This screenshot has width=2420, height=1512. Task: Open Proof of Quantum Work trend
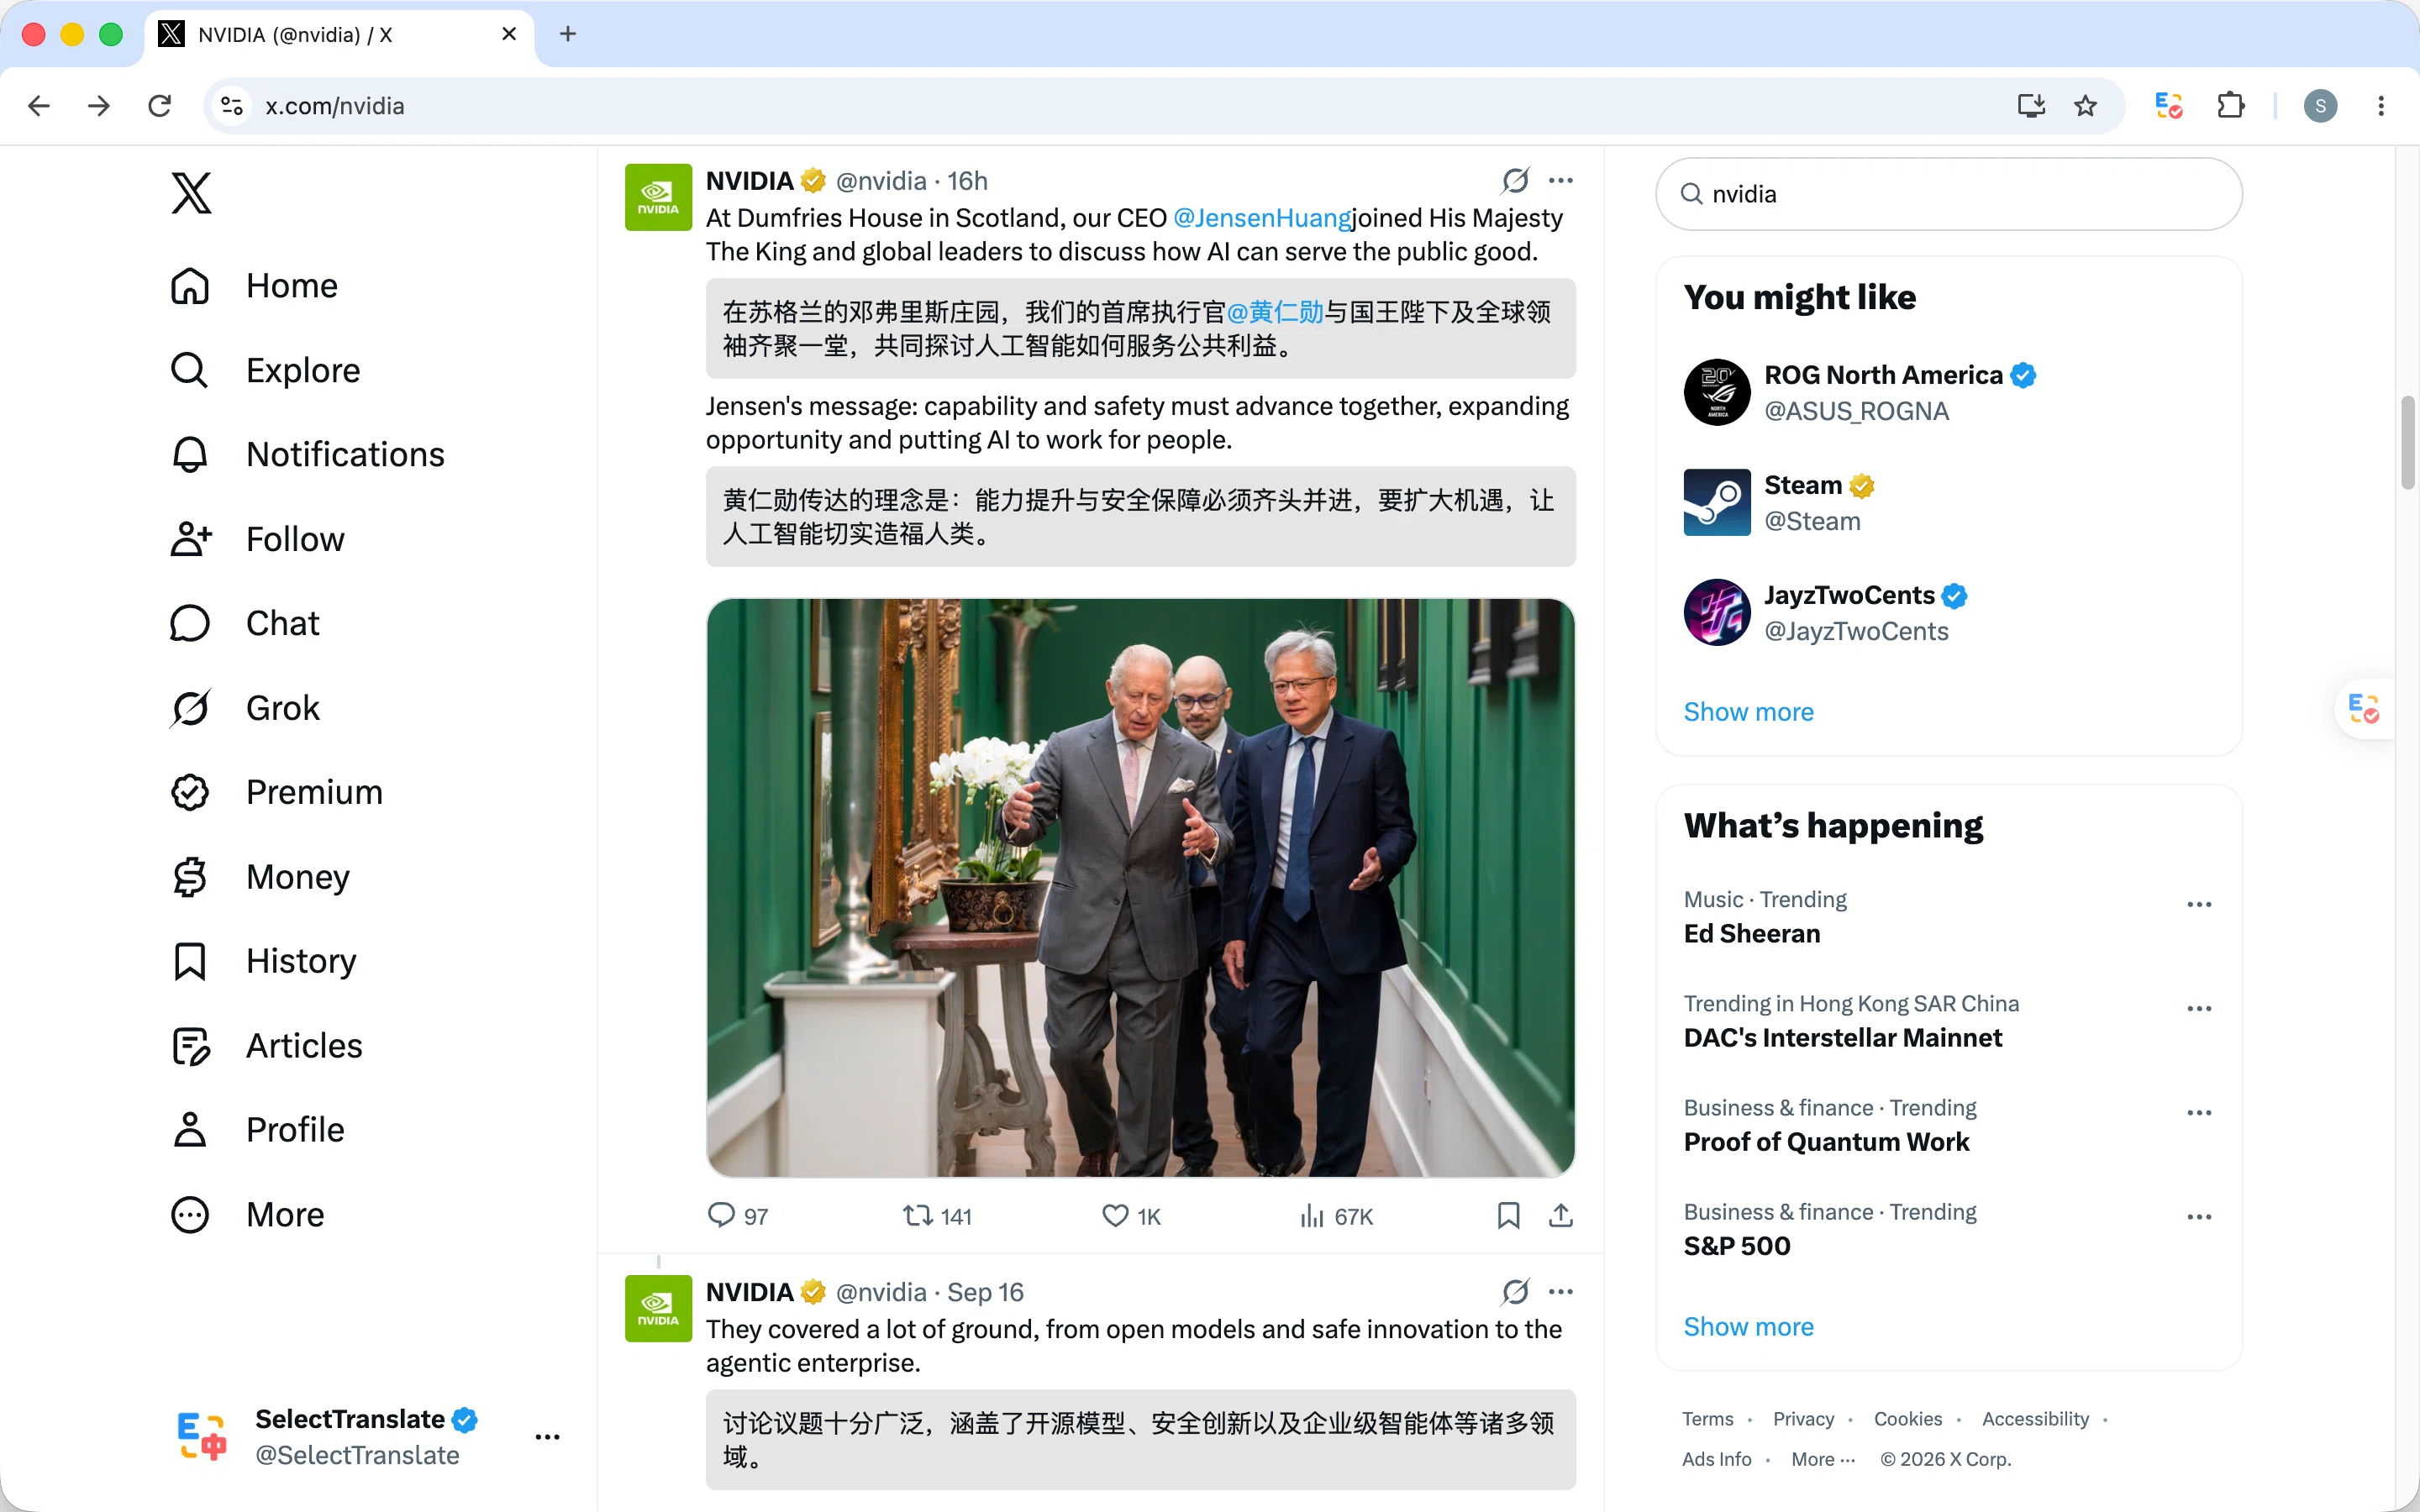click(x=1826, y=1141)
